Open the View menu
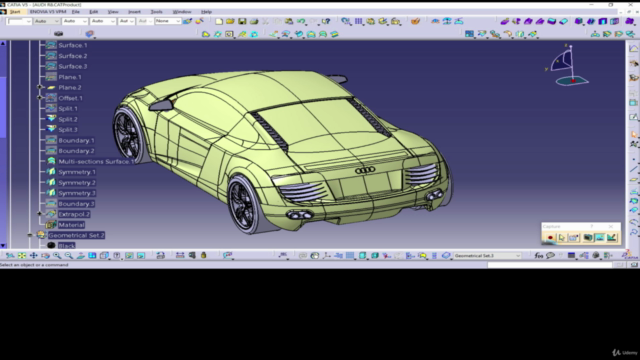 click(113, 12)
